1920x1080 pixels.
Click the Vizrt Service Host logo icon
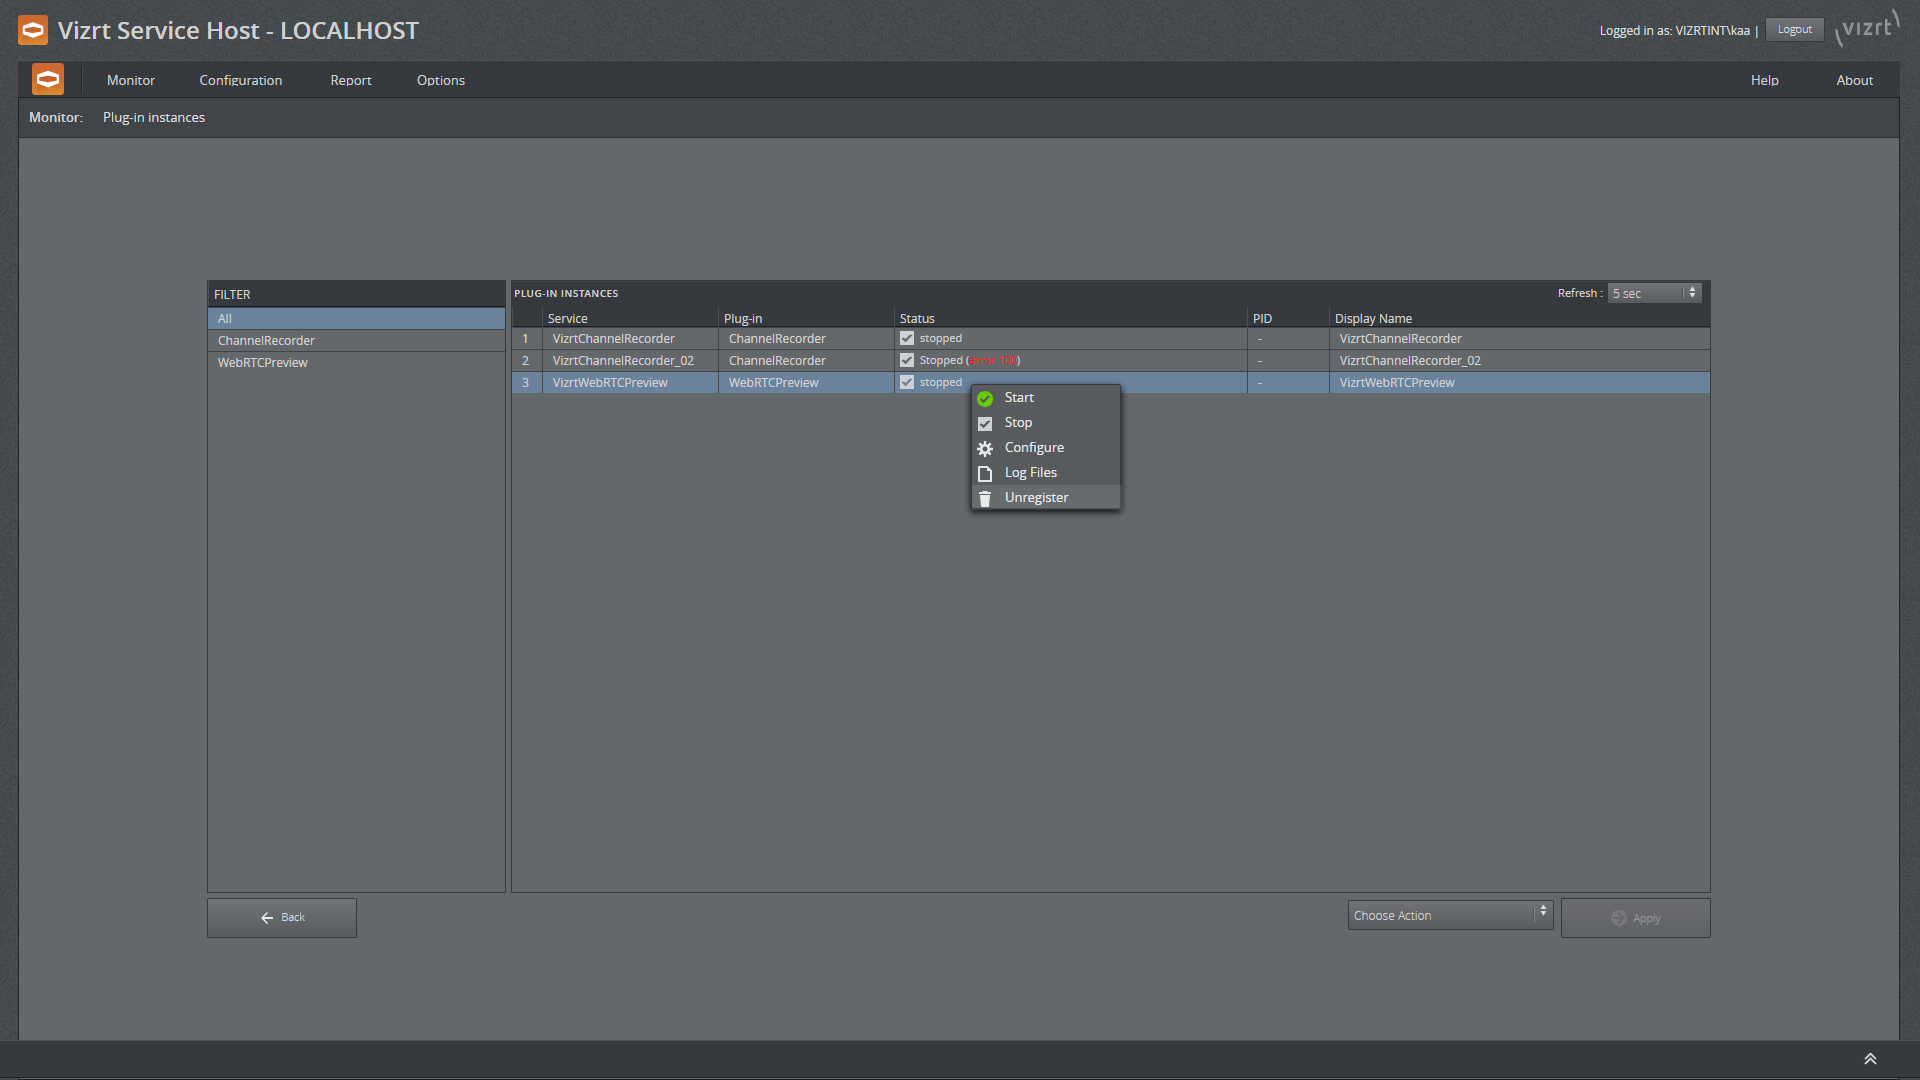pos(32,29)
